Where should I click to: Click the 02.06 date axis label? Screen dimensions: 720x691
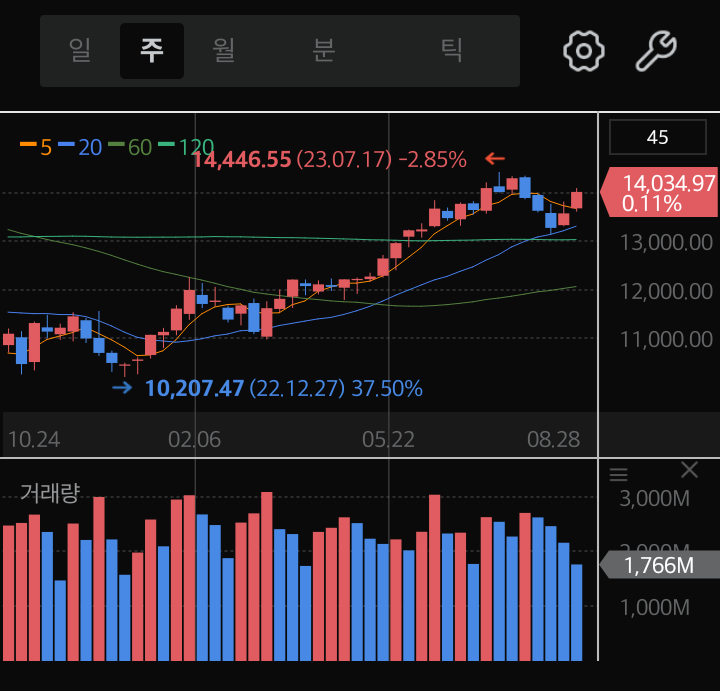pyautogui.click(x=194, y=439)
